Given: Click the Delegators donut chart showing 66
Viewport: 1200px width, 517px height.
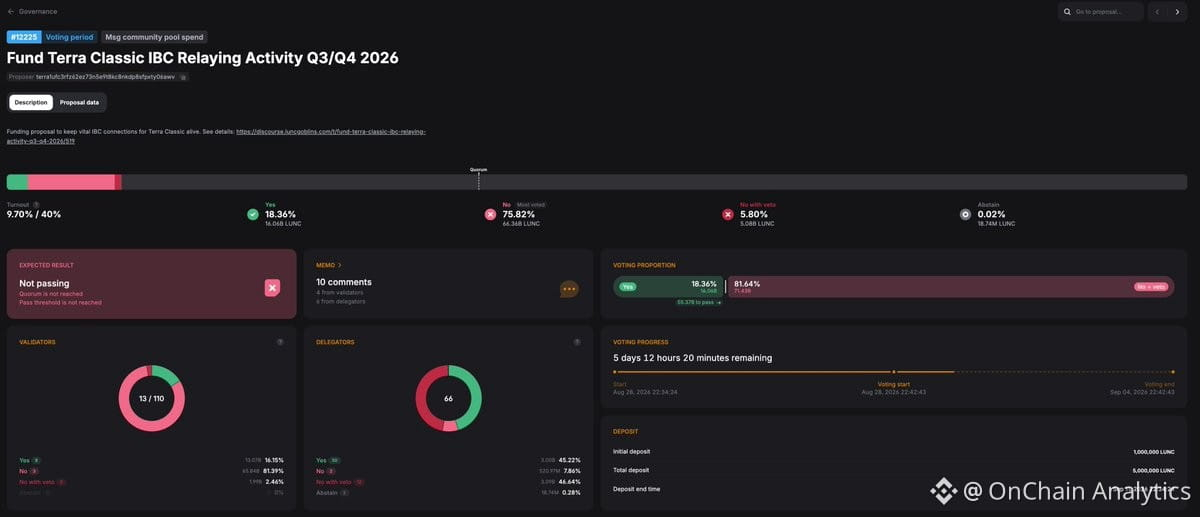Looking at the screenshot, I should pos(448,398).
